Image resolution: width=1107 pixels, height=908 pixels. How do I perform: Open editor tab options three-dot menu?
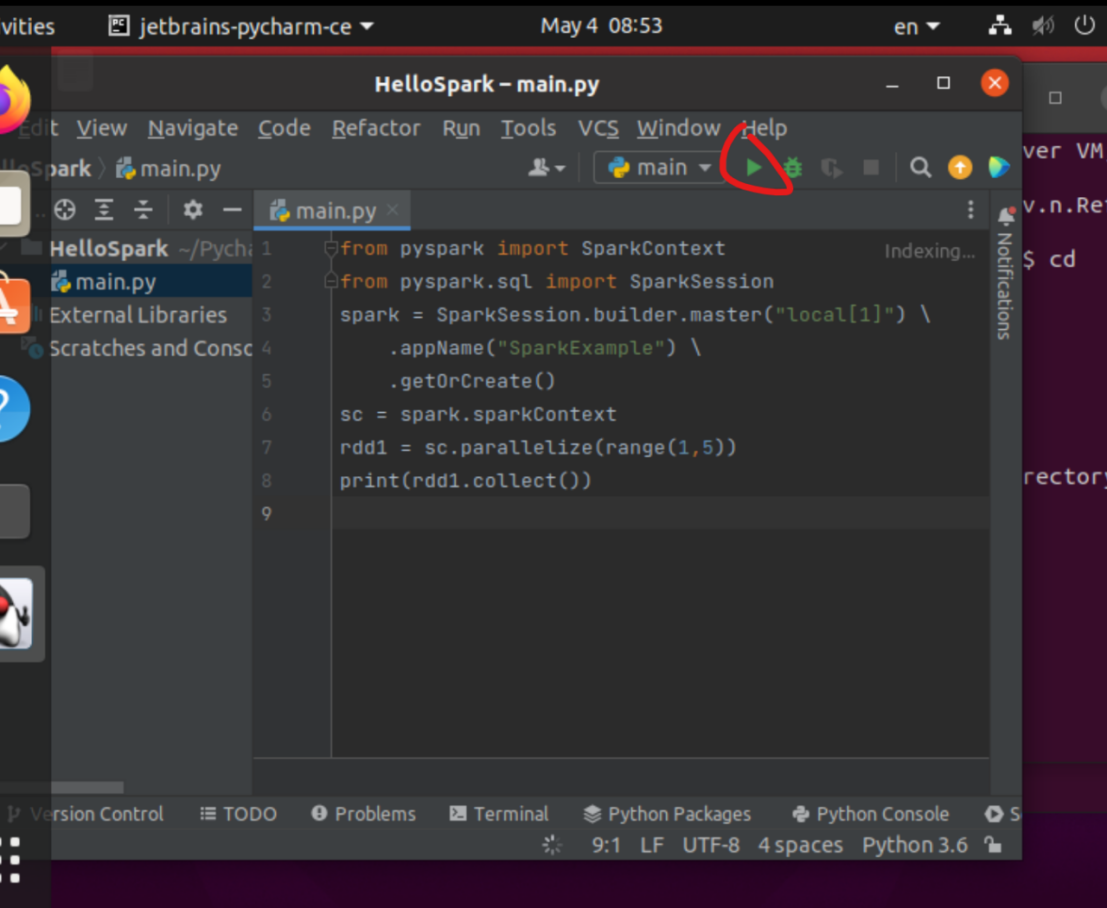click(x=971, y=210)
